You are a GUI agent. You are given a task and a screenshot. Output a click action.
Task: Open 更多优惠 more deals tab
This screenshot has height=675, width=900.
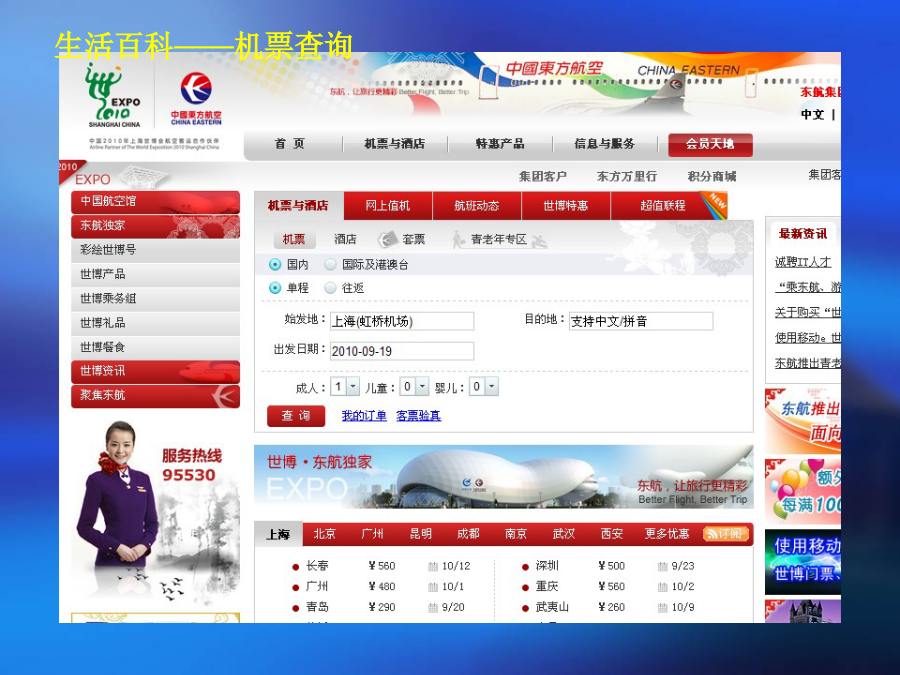click(666, 534)
